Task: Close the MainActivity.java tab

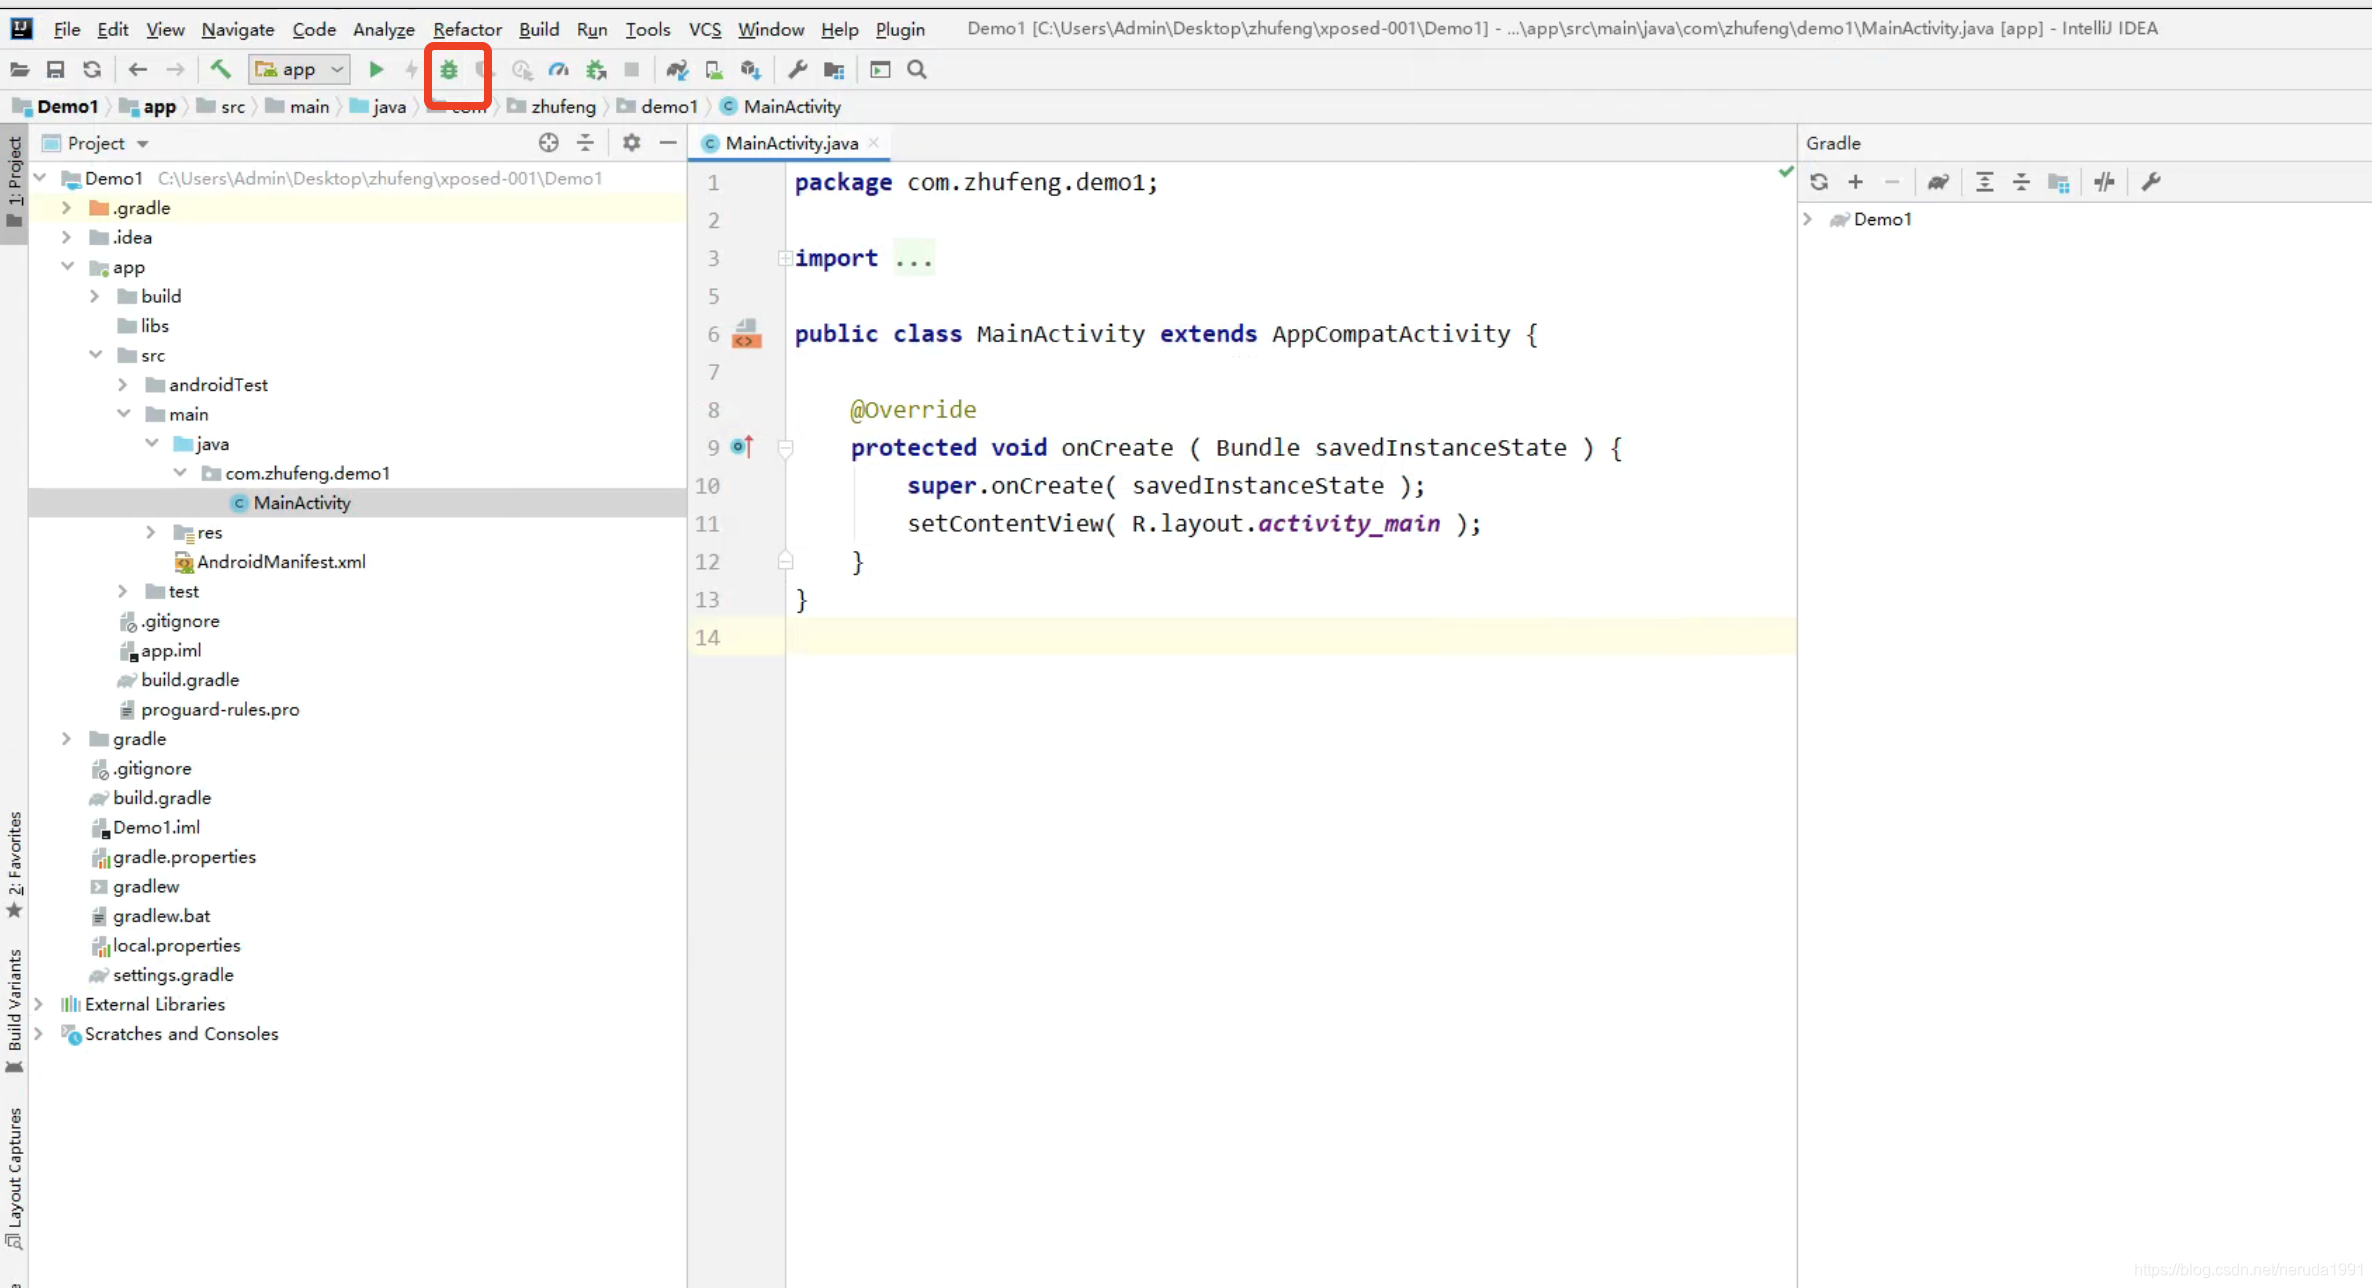Action: pos(874,143)
